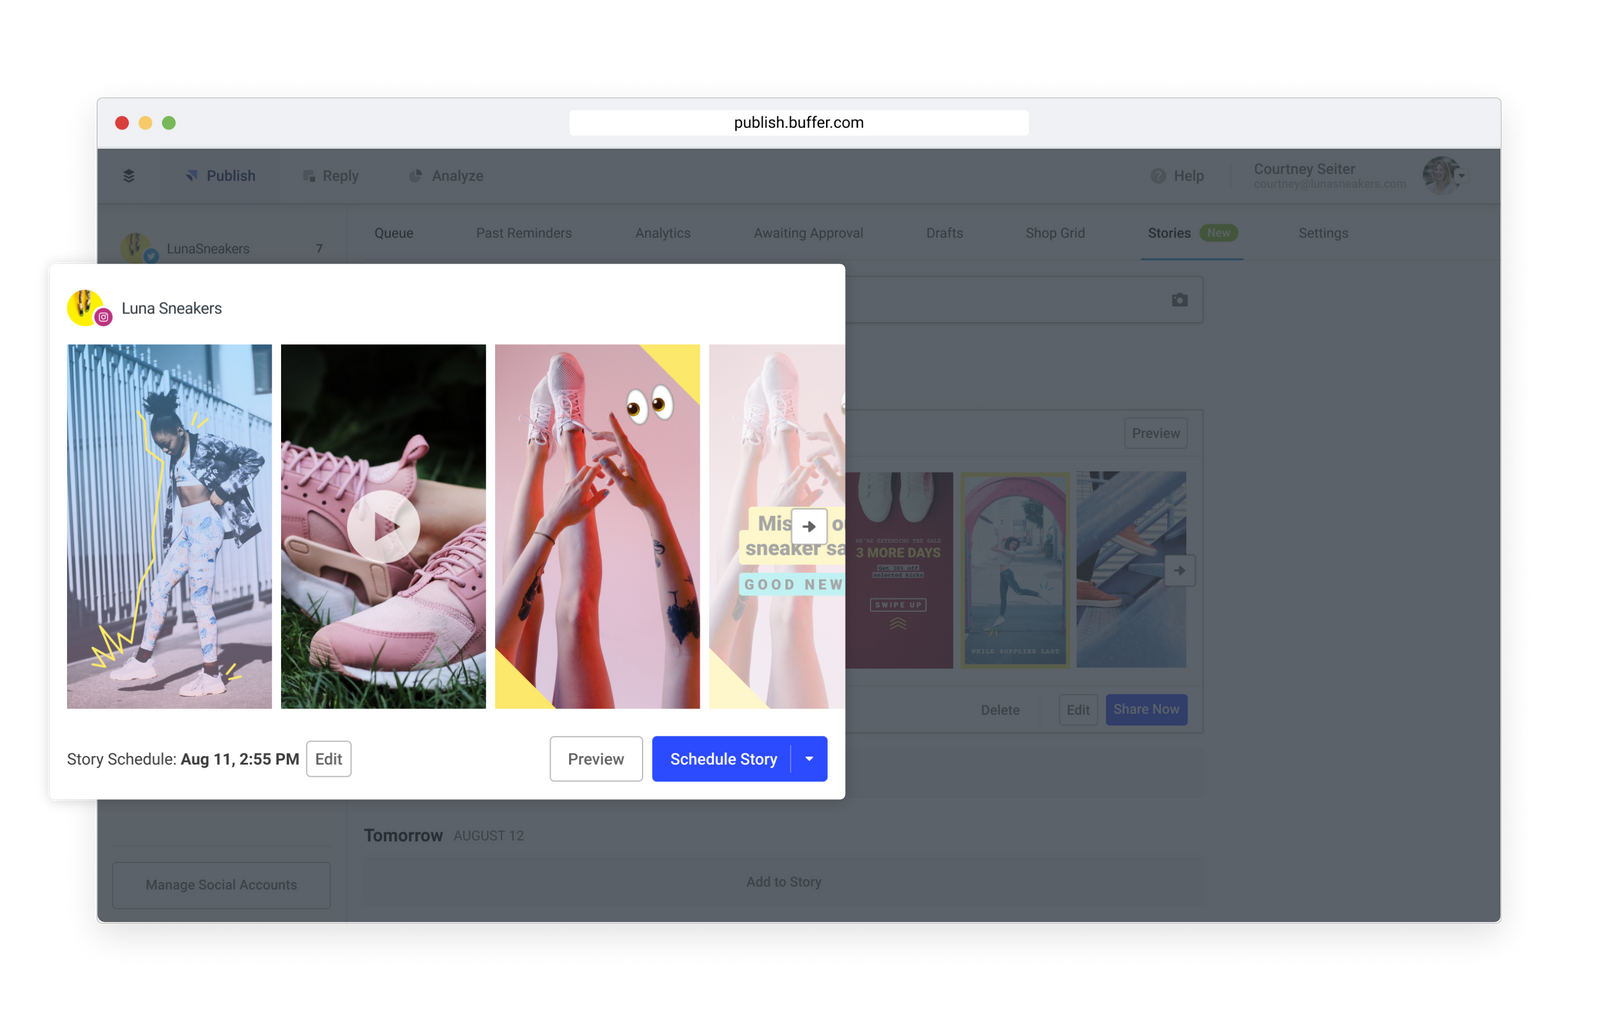Switch to the Analyze section
Image resolution: width=1600 pixels, height=1022 pixels.
(x=446, y=176)
